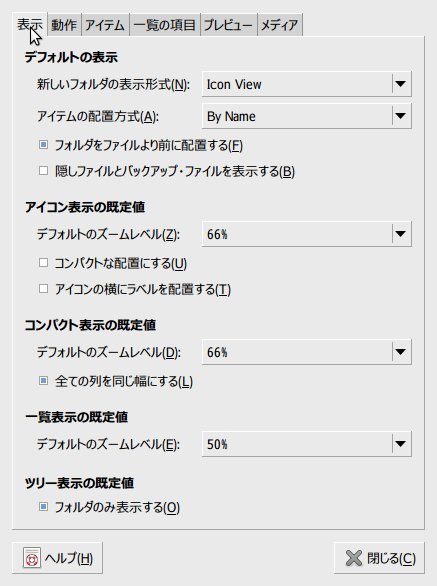The image size is (437, 586).
Task: Click the ヘルプ(H) button
Action: [57, 558]
